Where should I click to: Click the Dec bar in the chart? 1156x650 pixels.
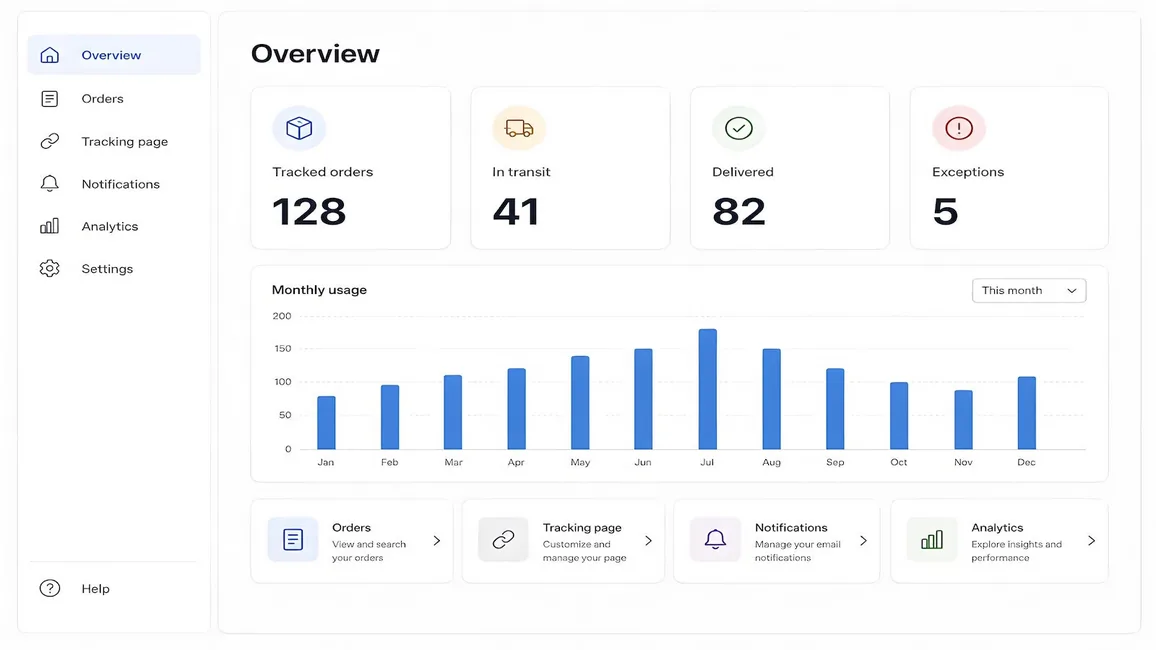click(1027, 413)
